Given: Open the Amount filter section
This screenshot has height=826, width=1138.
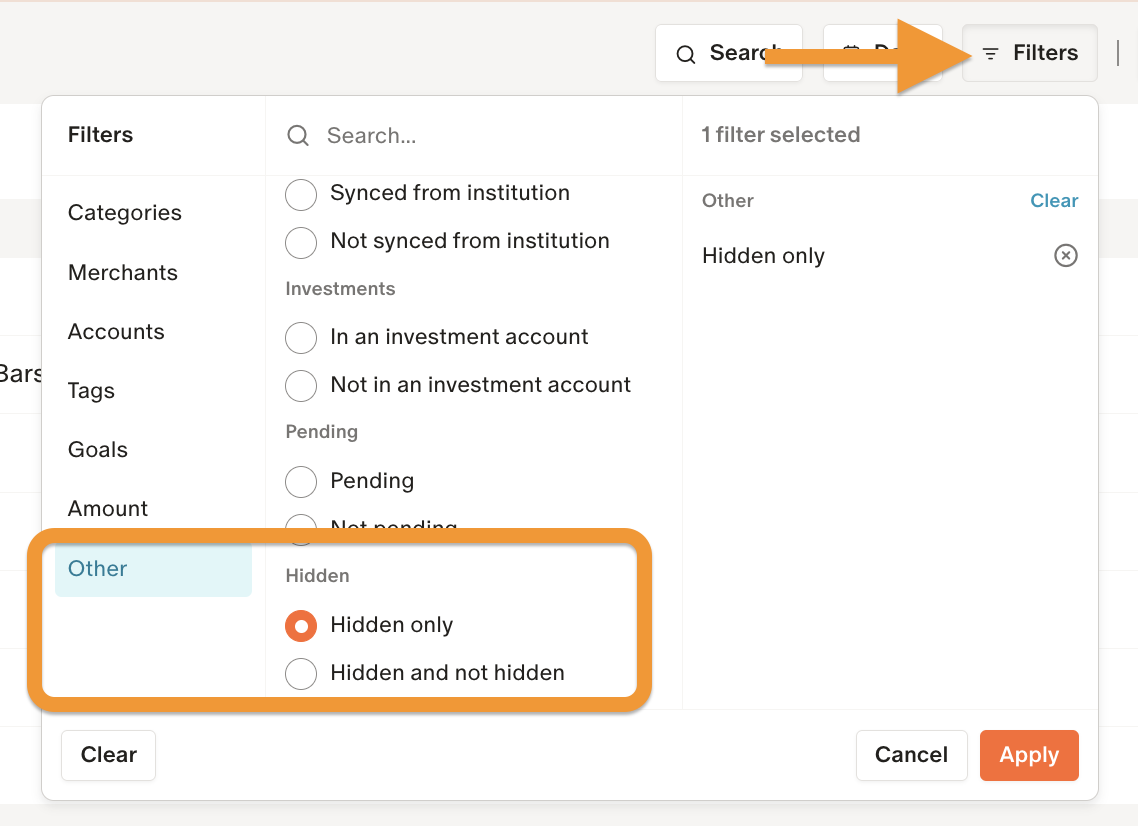Looking at the screenshot, I should (108, 509).
